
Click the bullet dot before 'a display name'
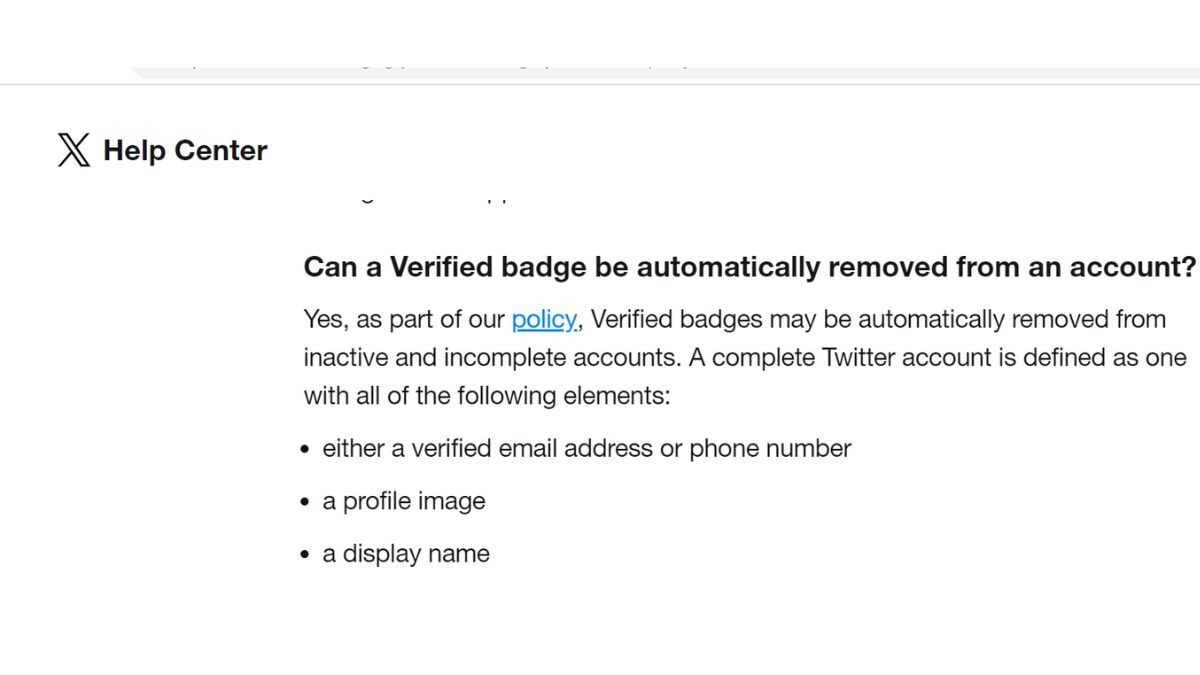point(307,556)
